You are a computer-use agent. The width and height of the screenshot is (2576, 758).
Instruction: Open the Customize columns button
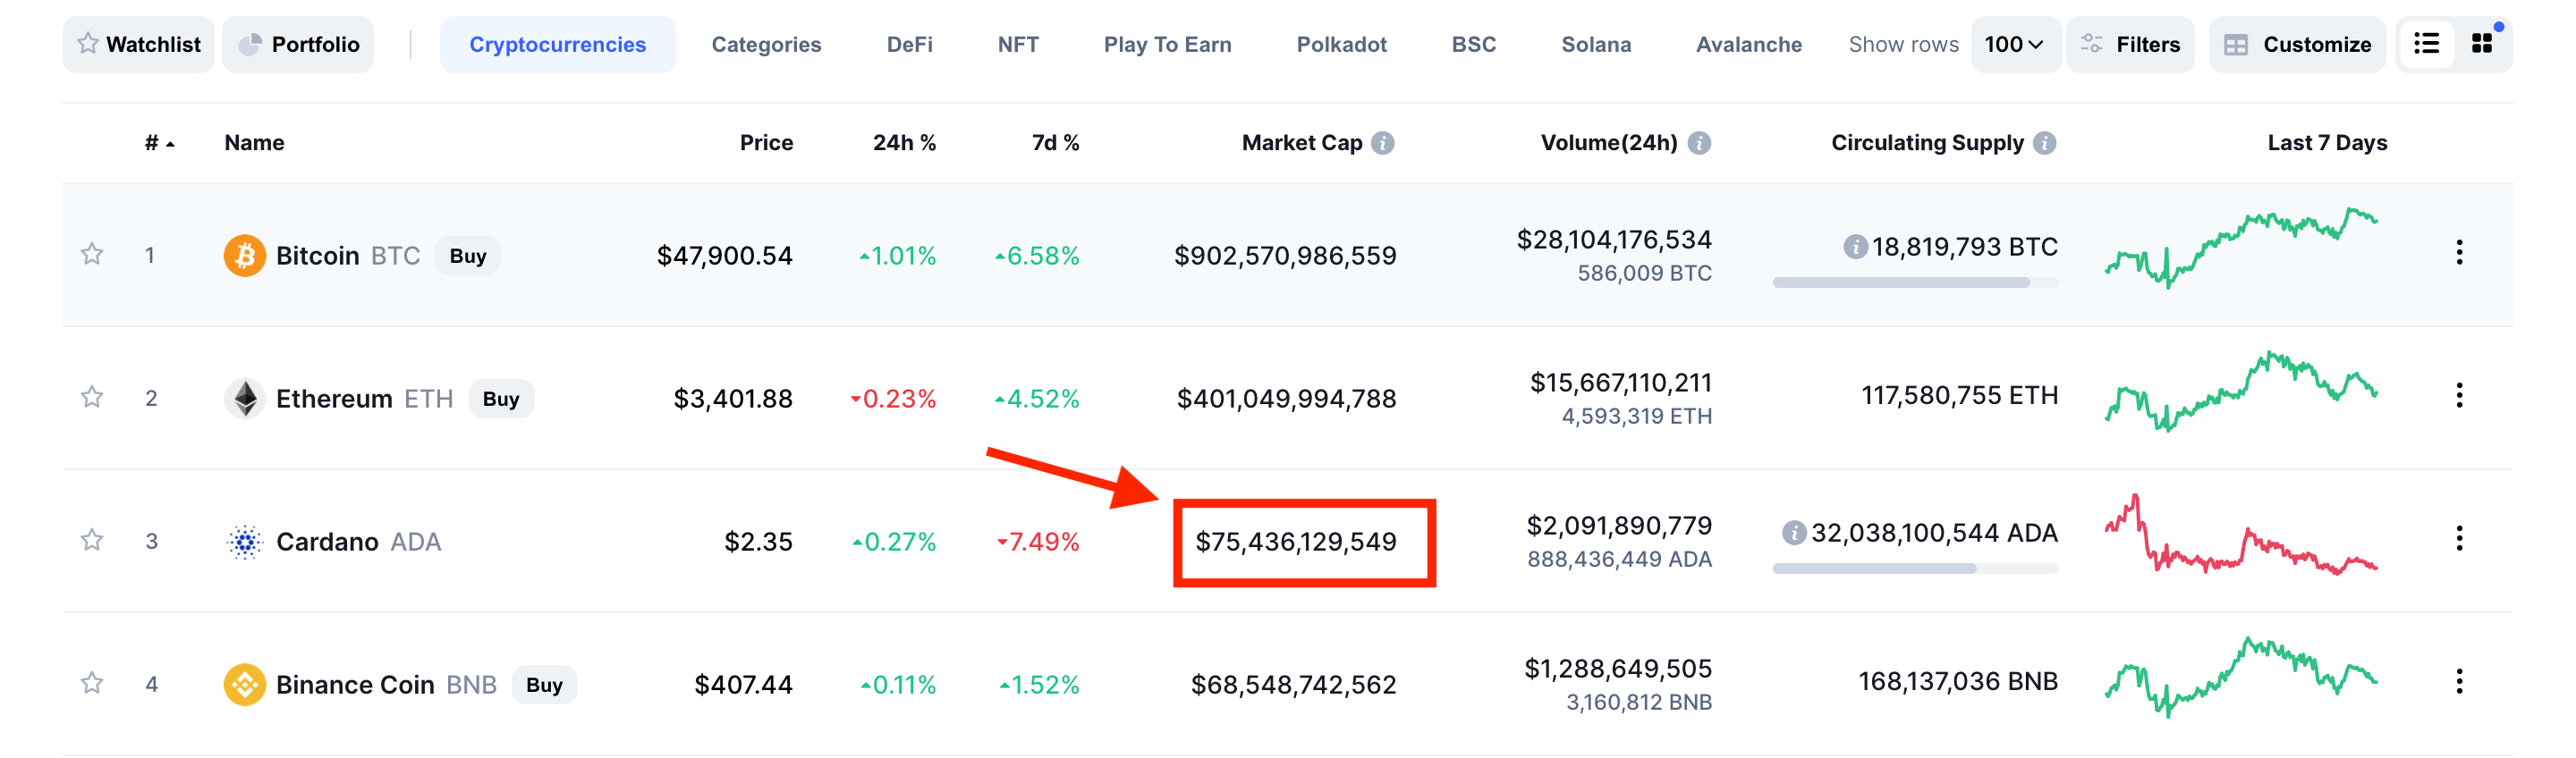tap(2297, 44)
